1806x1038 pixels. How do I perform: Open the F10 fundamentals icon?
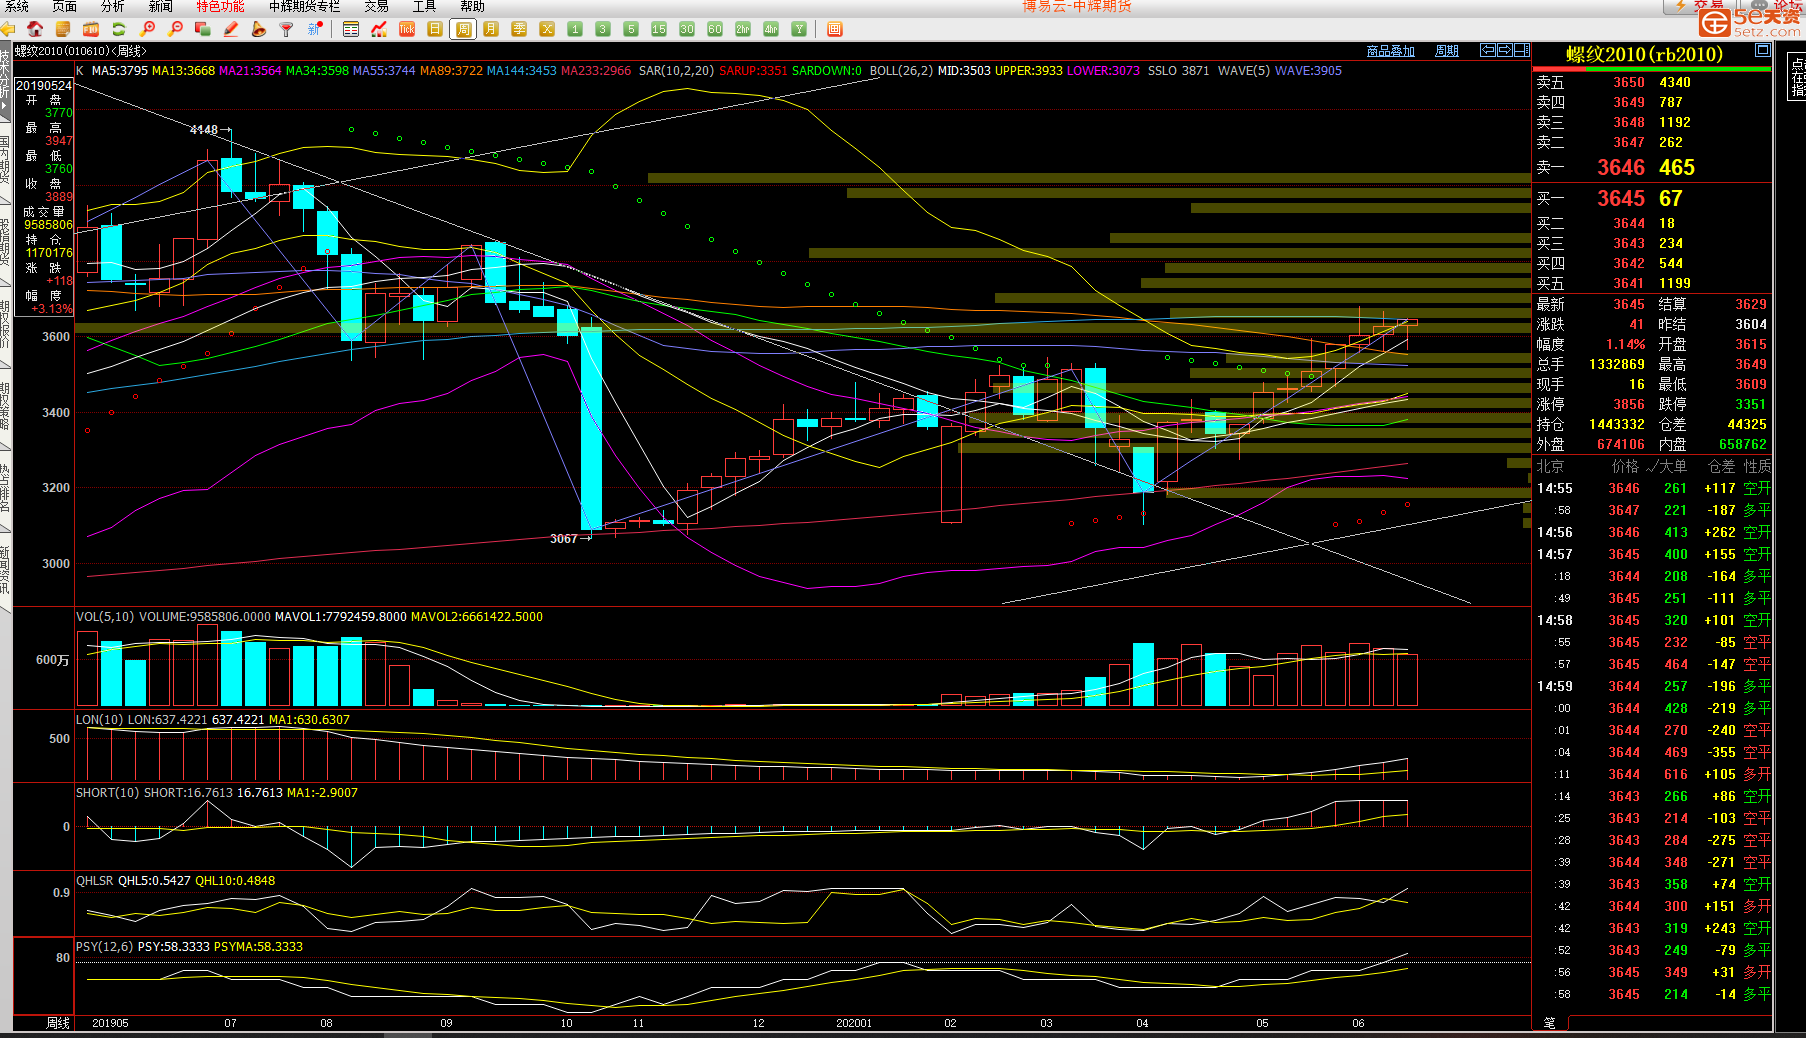click(x=91, y=29)
